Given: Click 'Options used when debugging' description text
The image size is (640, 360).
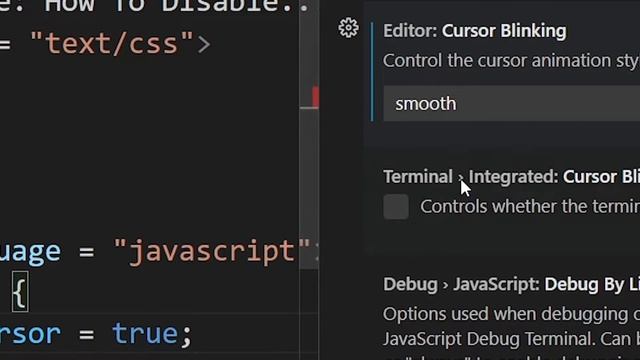Looking at the screenshot, I should click(511, 314).
